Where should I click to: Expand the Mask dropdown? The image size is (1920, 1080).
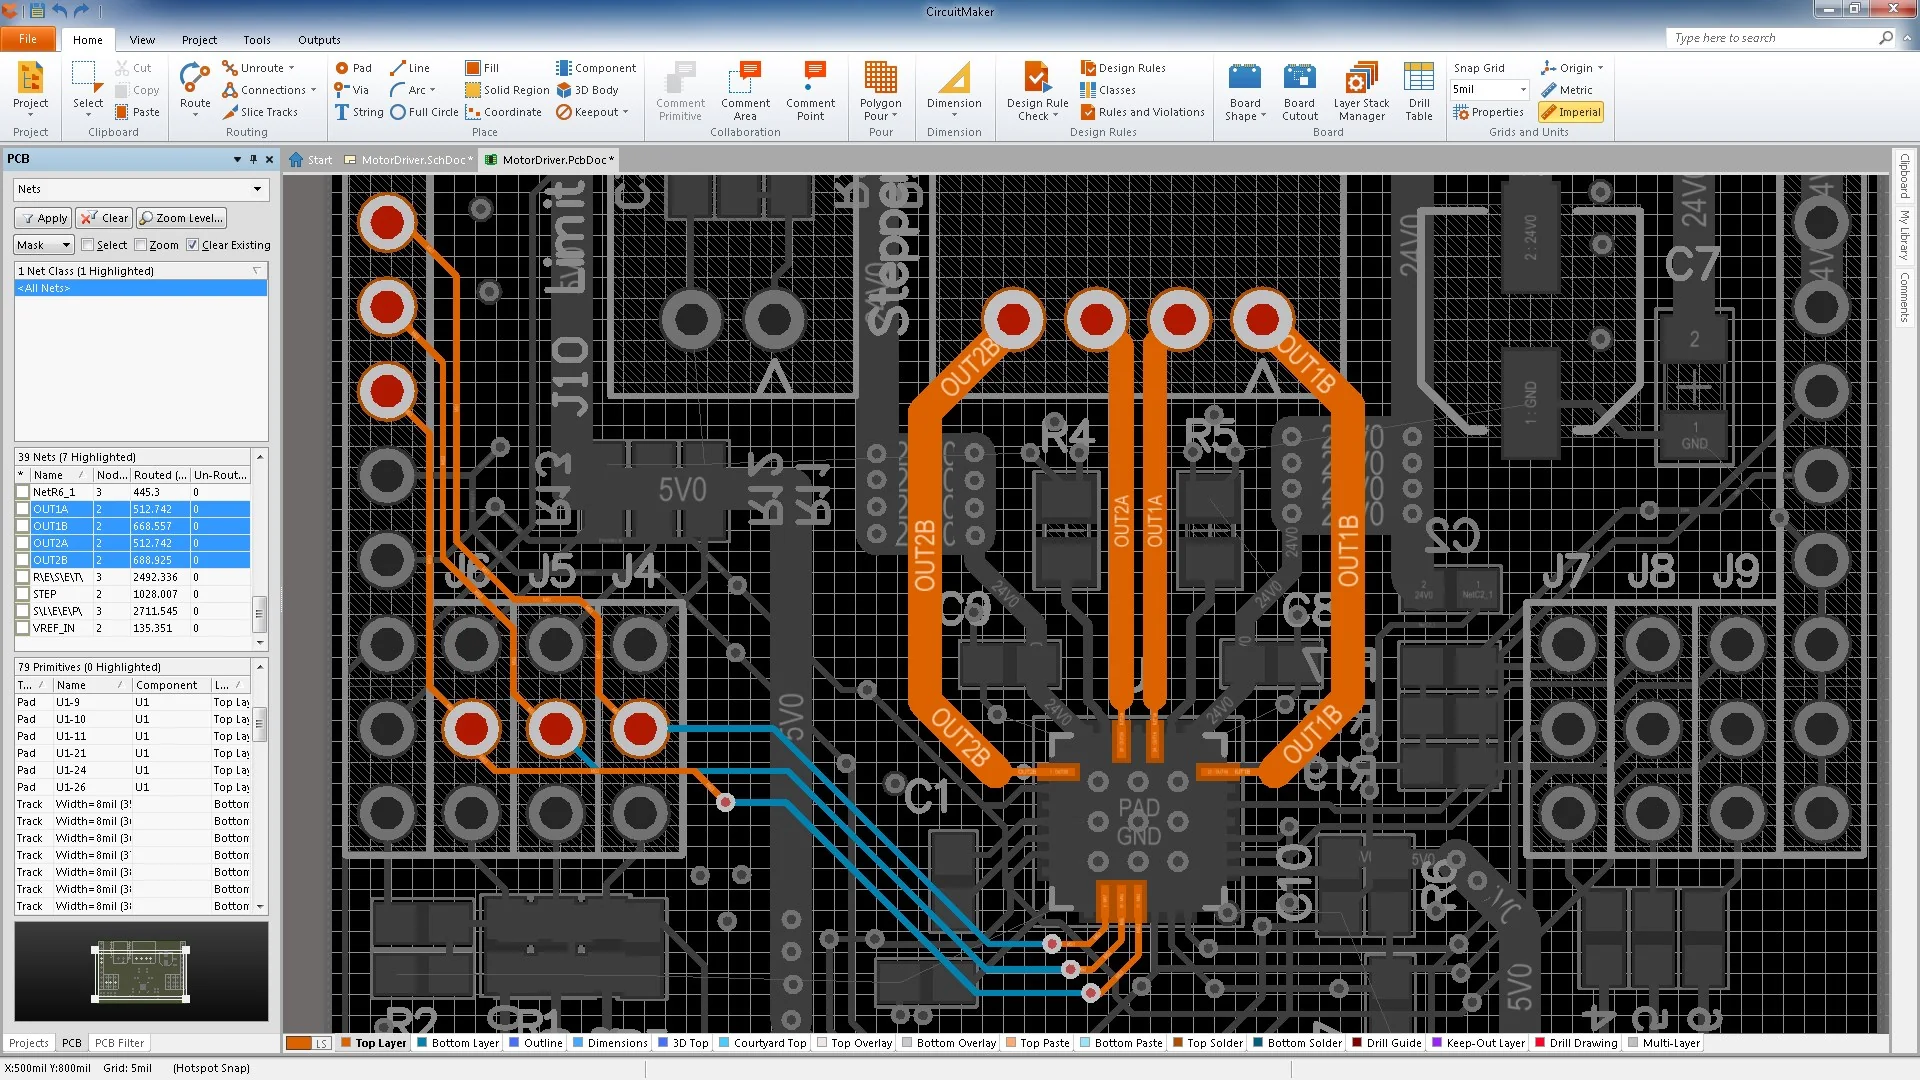click(x=42, y=244)
